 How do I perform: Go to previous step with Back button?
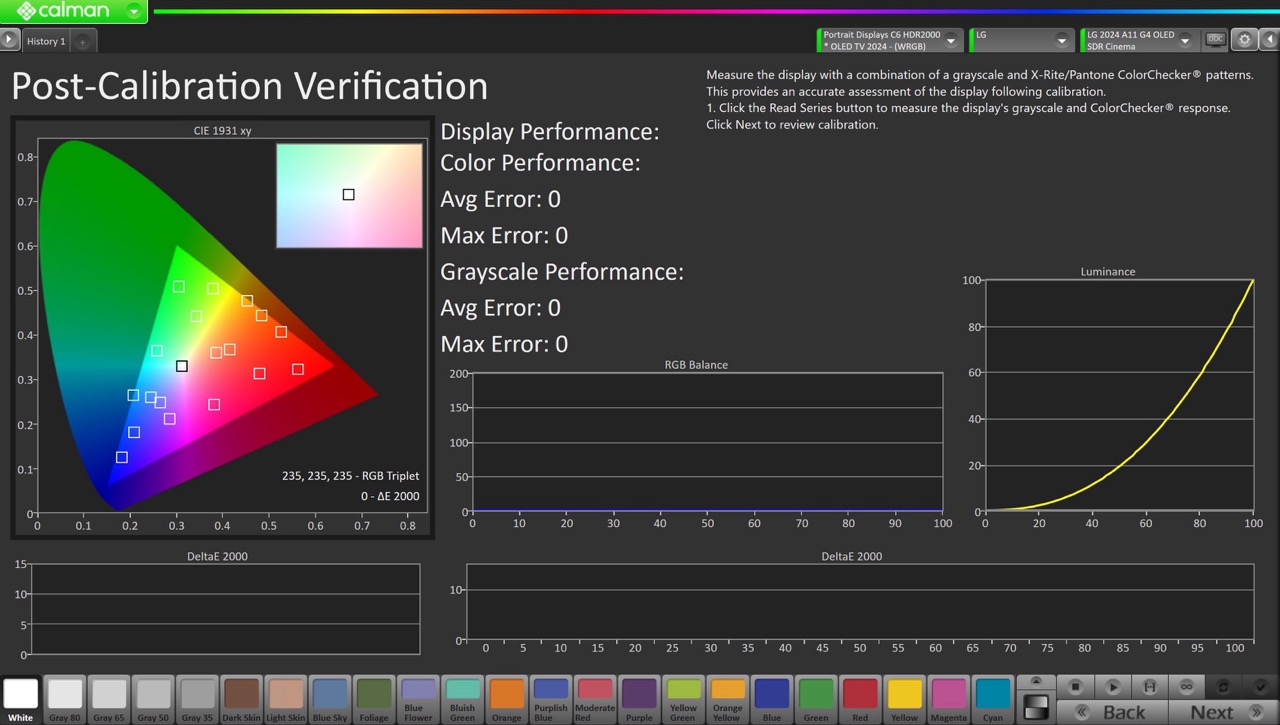[1113, 712]
